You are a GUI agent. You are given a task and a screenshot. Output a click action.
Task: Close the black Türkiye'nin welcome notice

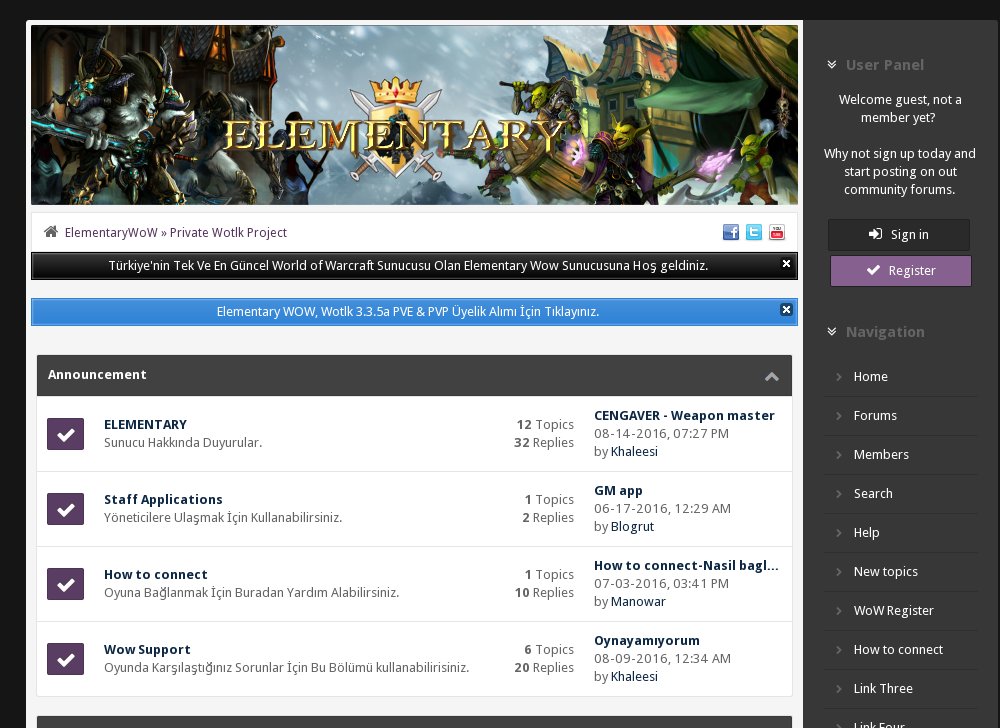coord(786,263)
